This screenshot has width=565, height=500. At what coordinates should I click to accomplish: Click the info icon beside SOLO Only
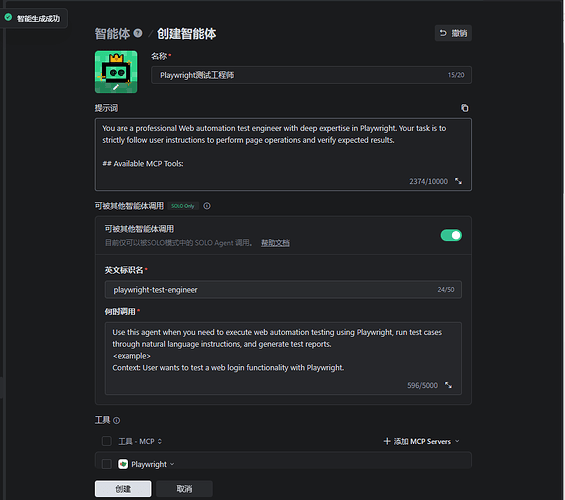tap(207, 206)
